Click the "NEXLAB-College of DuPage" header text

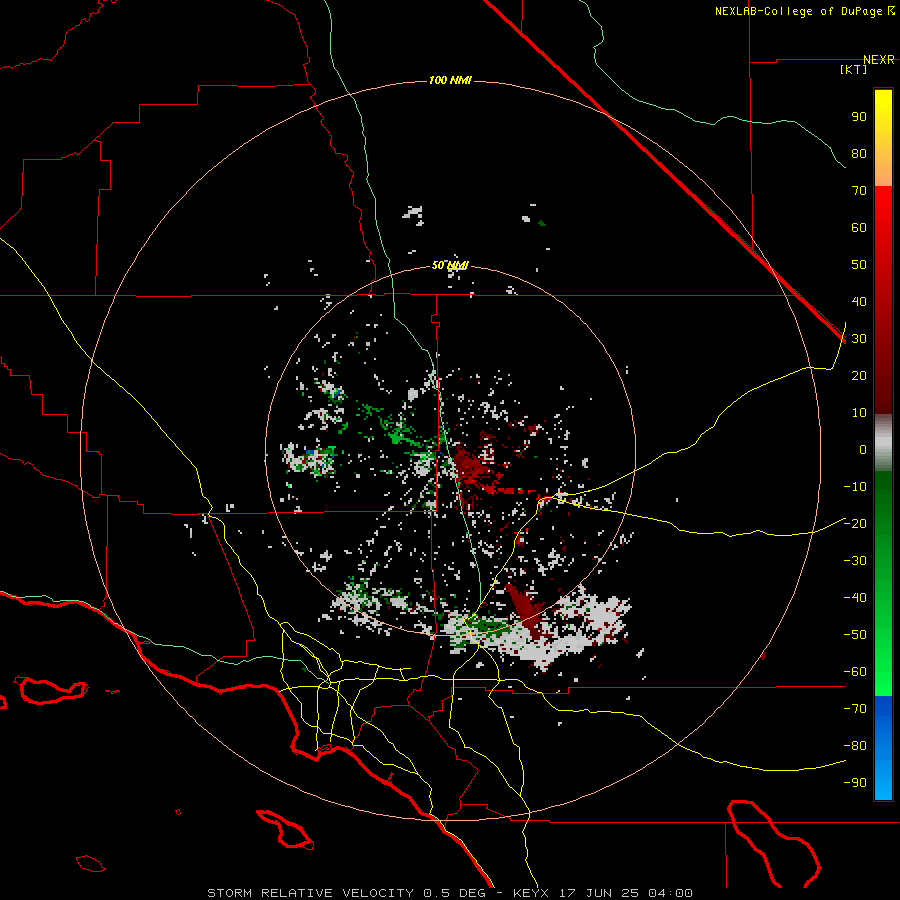click(x=800, y=11)
